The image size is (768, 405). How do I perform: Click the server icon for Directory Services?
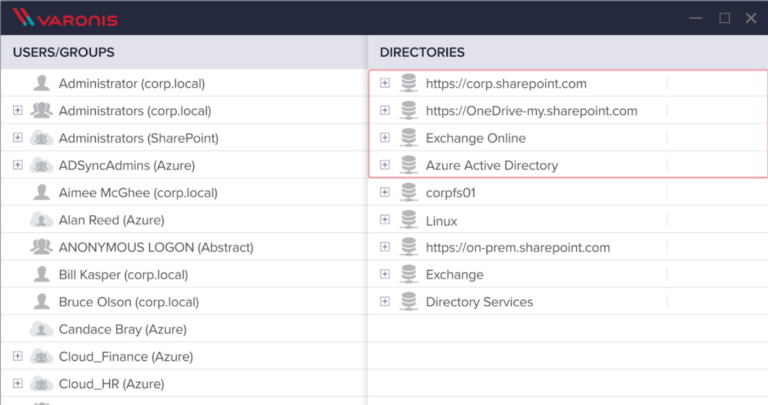[x=408, y=302]
